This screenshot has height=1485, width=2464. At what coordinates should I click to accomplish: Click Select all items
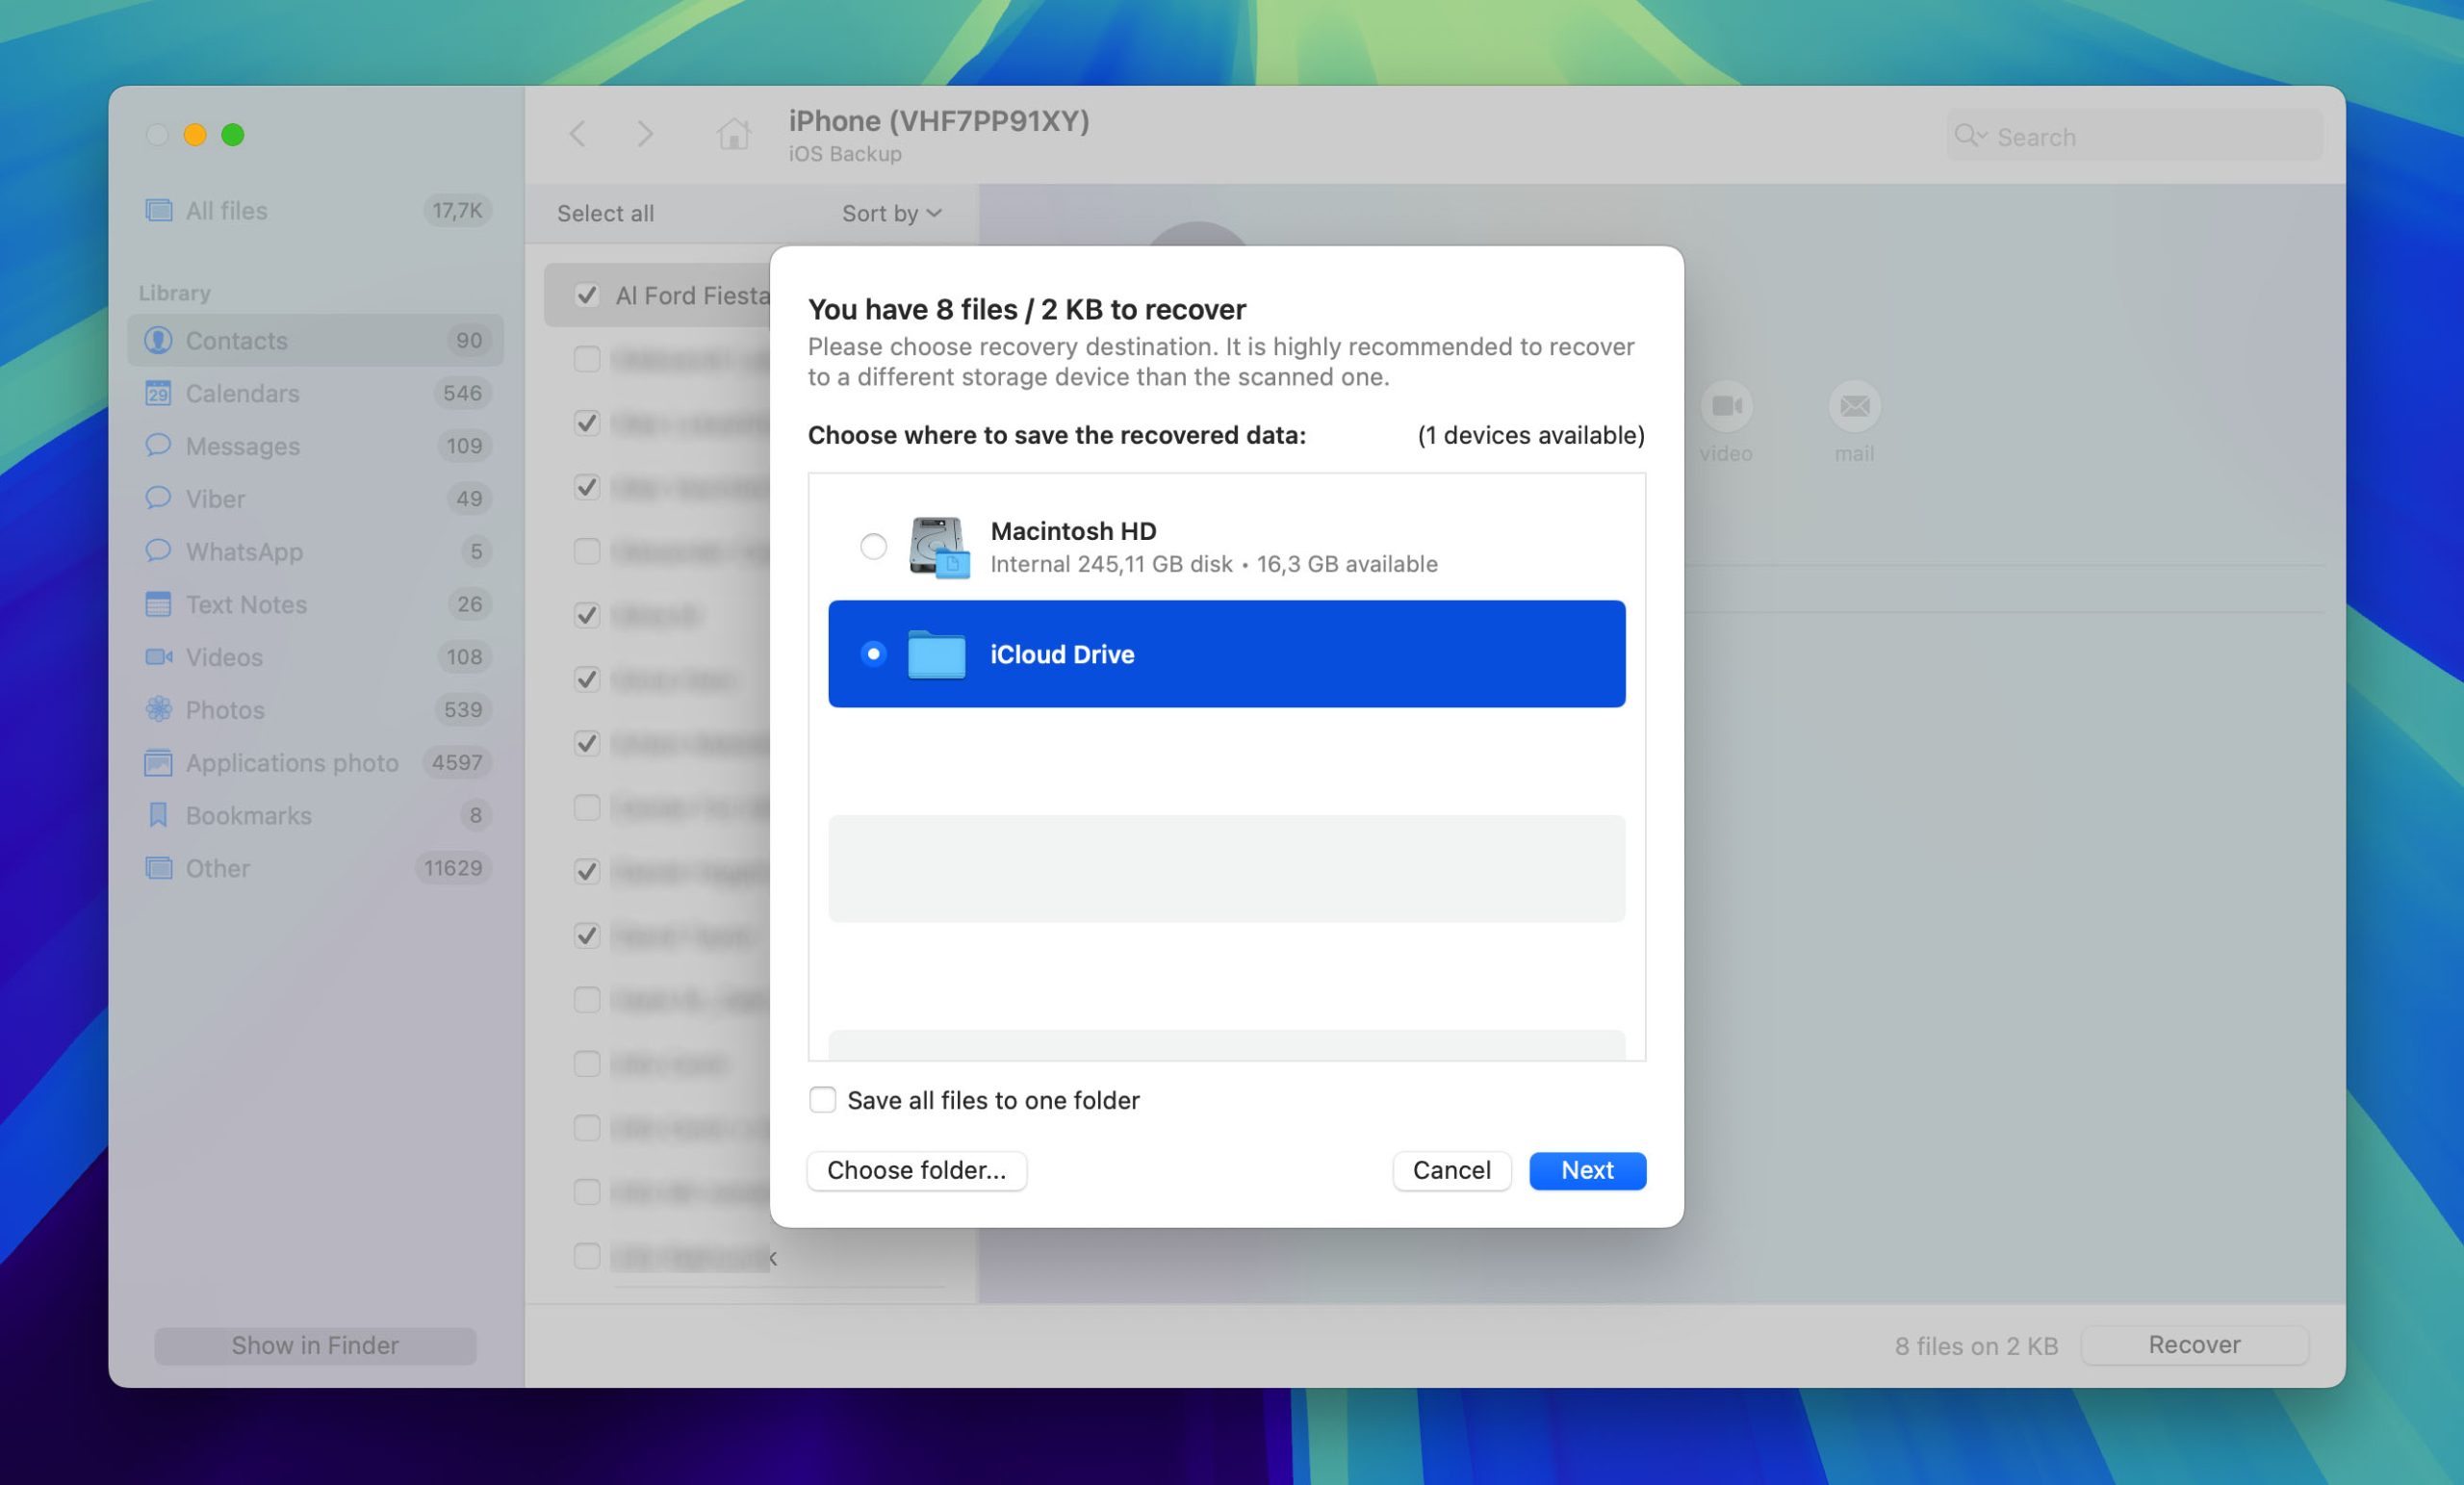click(x=603, y=210)
